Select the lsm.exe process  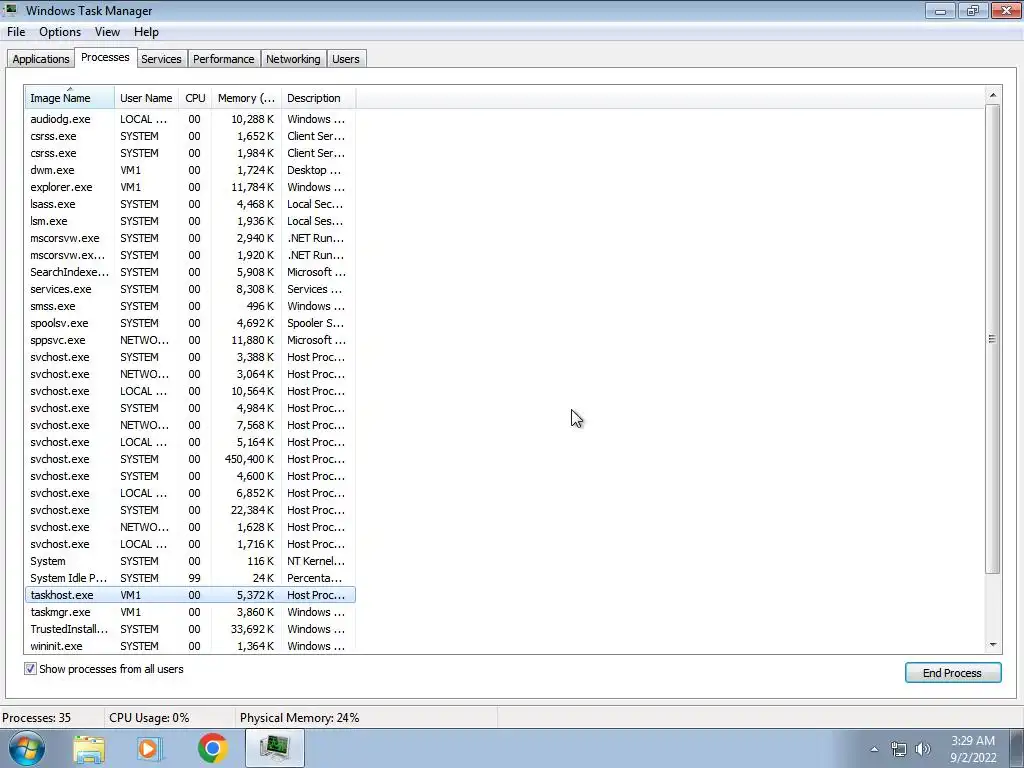[190, 221]
